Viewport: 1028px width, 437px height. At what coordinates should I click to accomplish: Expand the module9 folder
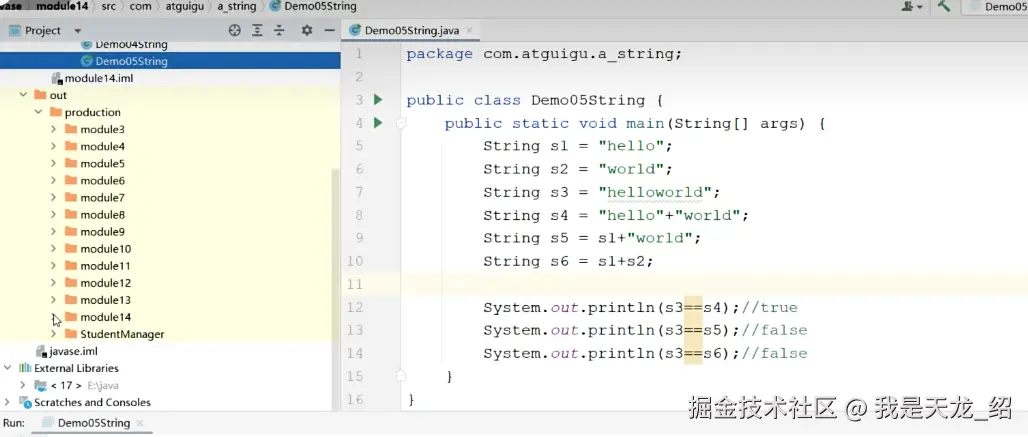tap(54, 231)
